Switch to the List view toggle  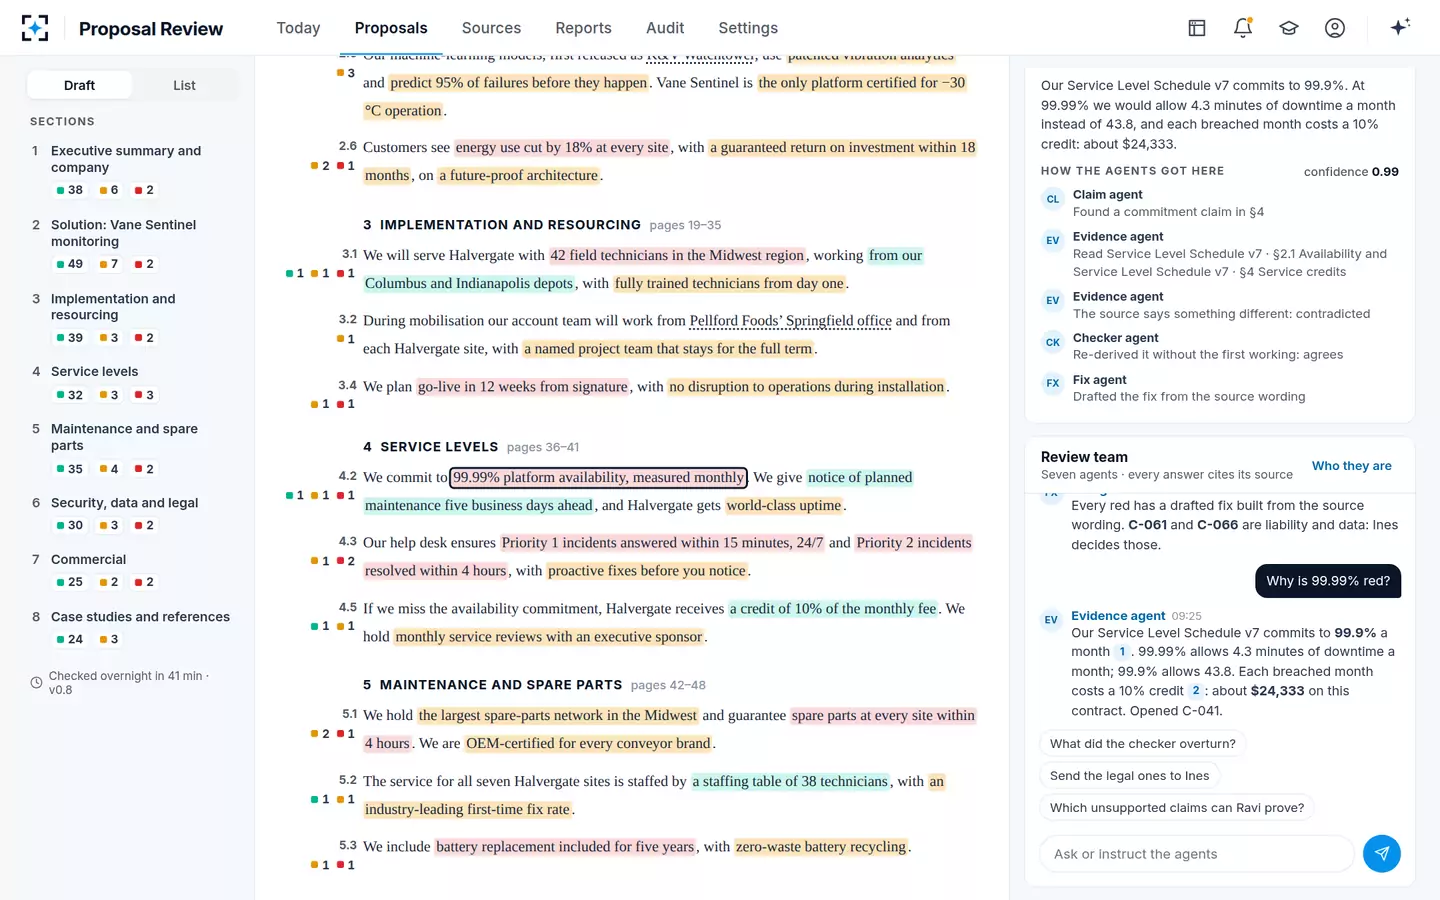[184, 85]
